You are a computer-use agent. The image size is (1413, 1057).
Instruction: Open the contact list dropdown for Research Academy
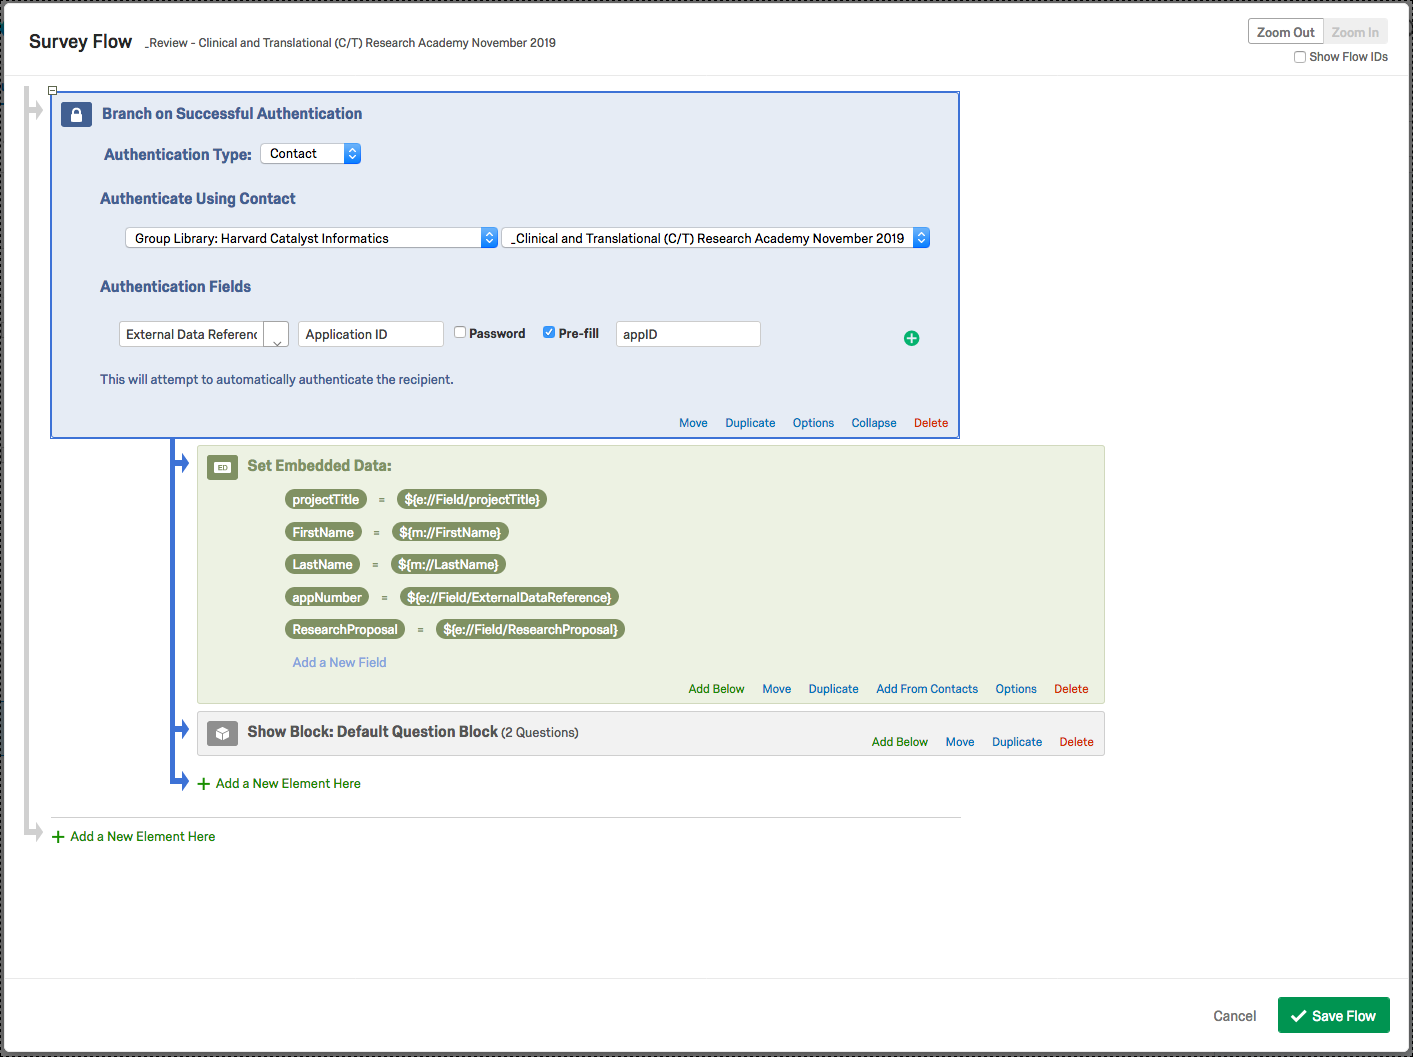point(715,238)
